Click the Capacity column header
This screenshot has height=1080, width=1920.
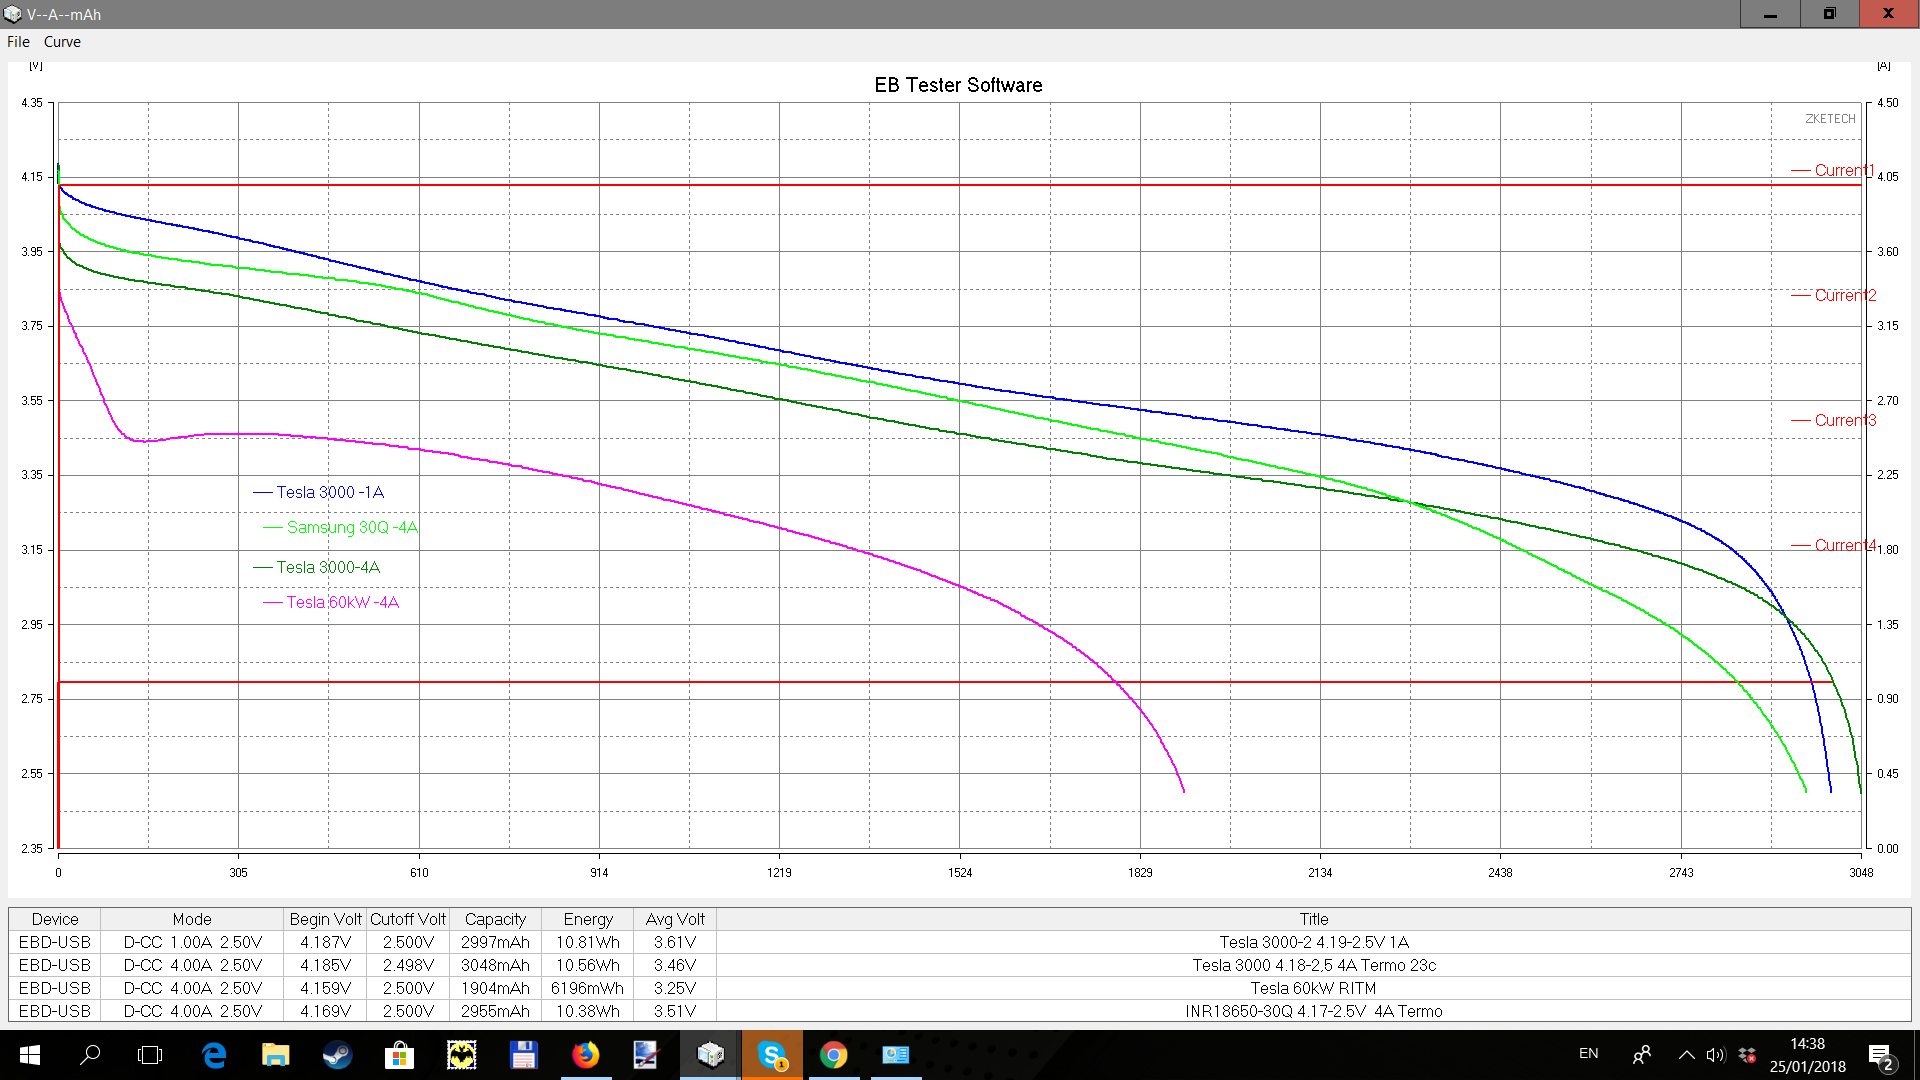click(495, 919)
